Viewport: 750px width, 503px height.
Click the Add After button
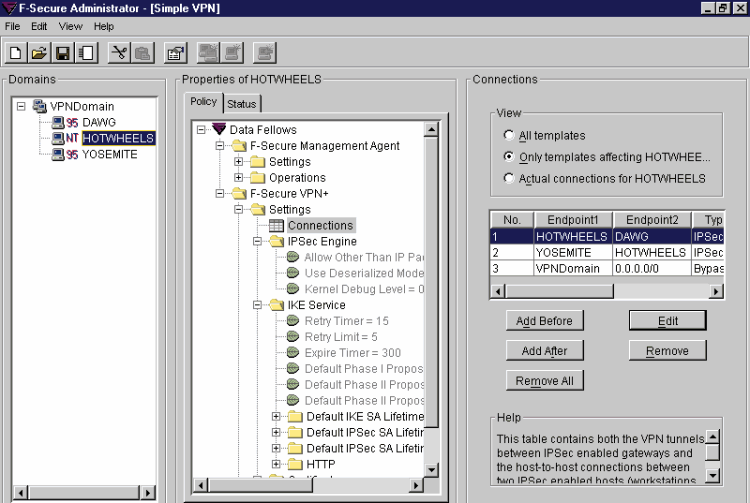pos(544,350)
